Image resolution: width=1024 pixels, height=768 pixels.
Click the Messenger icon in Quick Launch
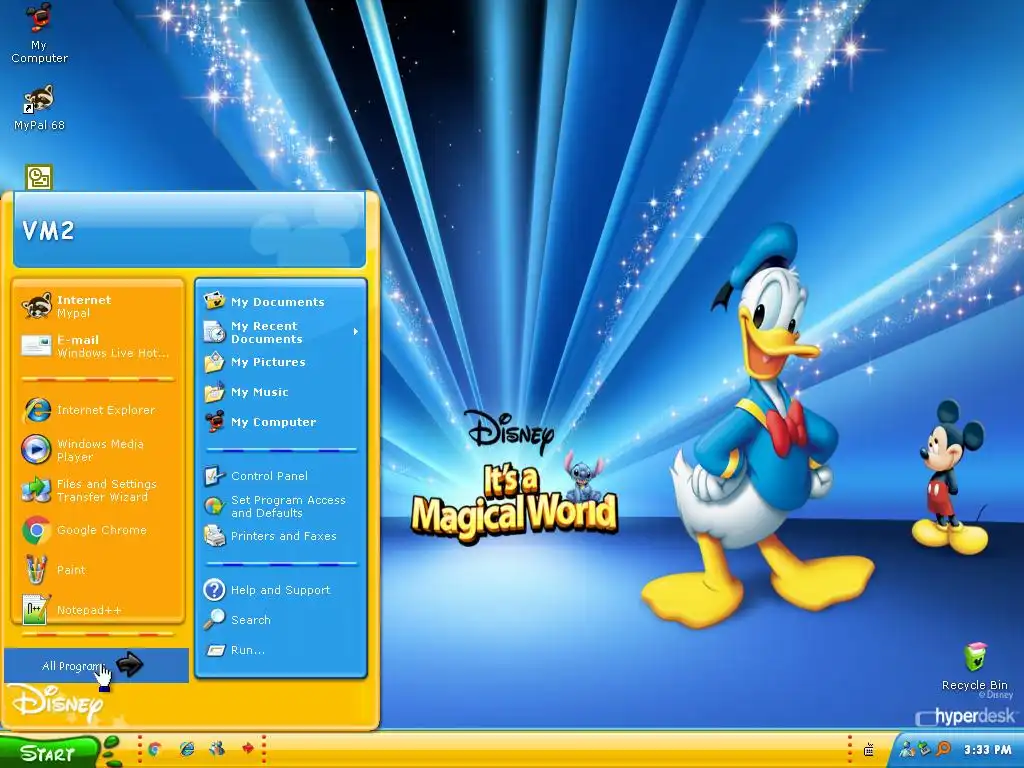pos(217,749)
